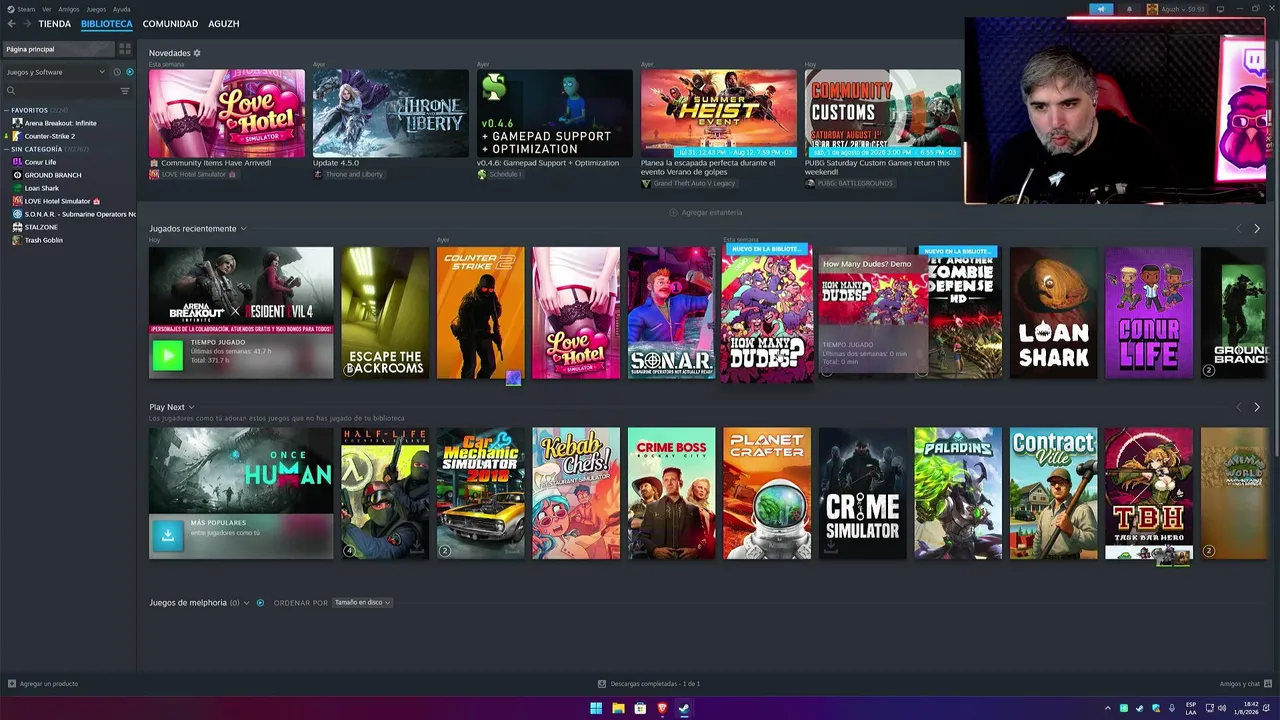1280x720 pixels.
Task: Open Planet Crafter cover in Play Next
Action: click(767, 493)
